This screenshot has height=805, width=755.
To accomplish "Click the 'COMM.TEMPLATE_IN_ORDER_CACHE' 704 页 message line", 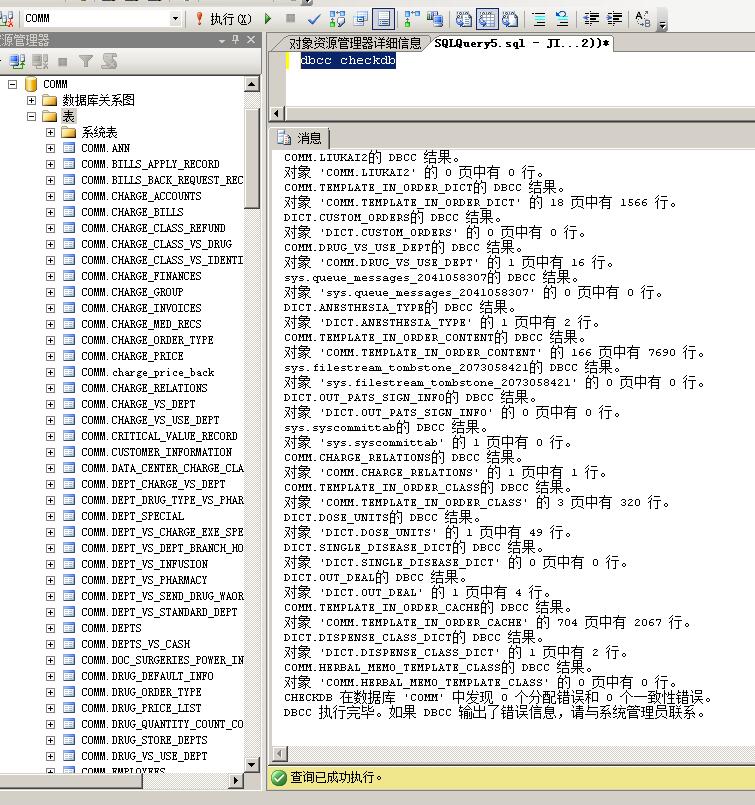I will [x=488, y=623].
